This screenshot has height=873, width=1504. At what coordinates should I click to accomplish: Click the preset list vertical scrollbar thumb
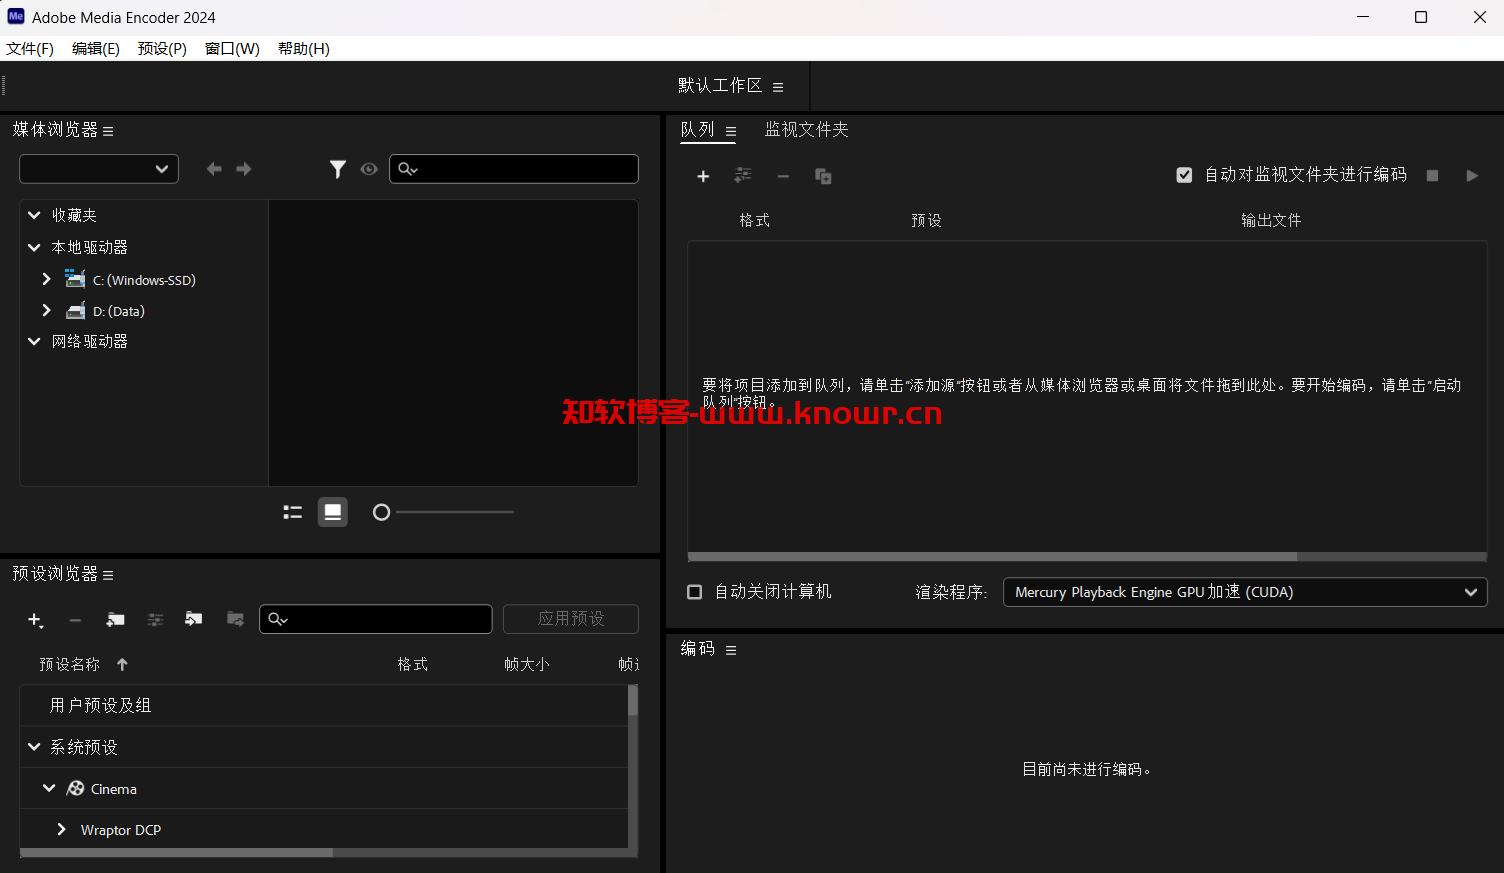[632, 700]
